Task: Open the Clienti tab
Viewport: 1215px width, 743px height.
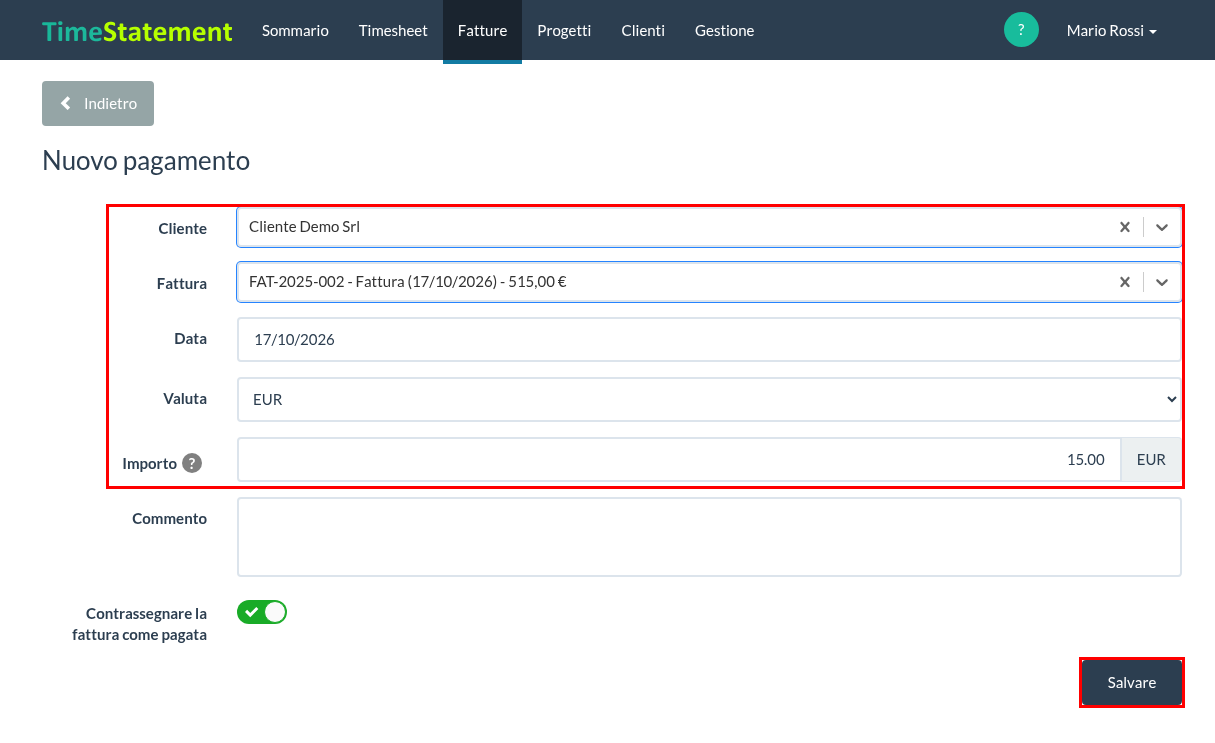Action: (643, 31)
